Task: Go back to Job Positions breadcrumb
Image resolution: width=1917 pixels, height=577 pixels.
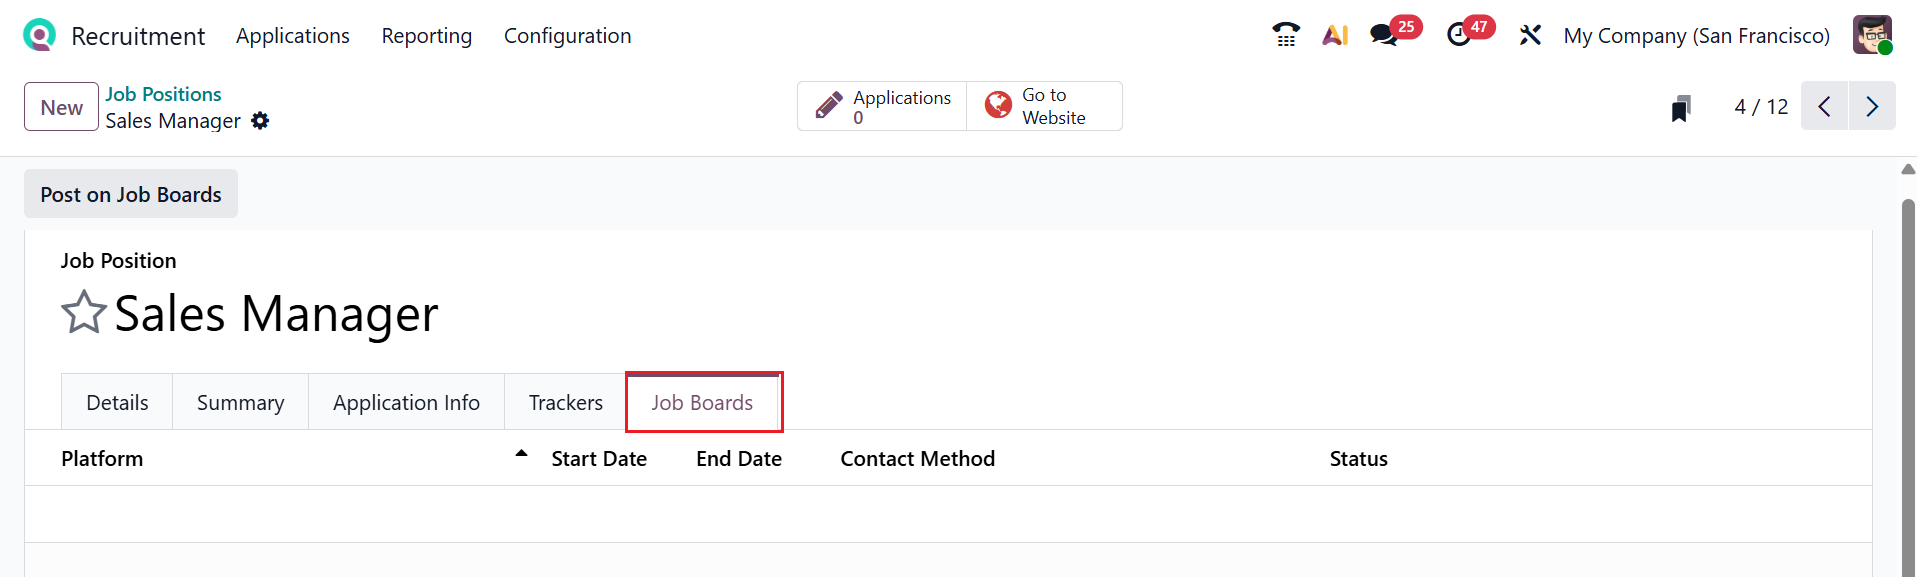Action: (163, 94)
